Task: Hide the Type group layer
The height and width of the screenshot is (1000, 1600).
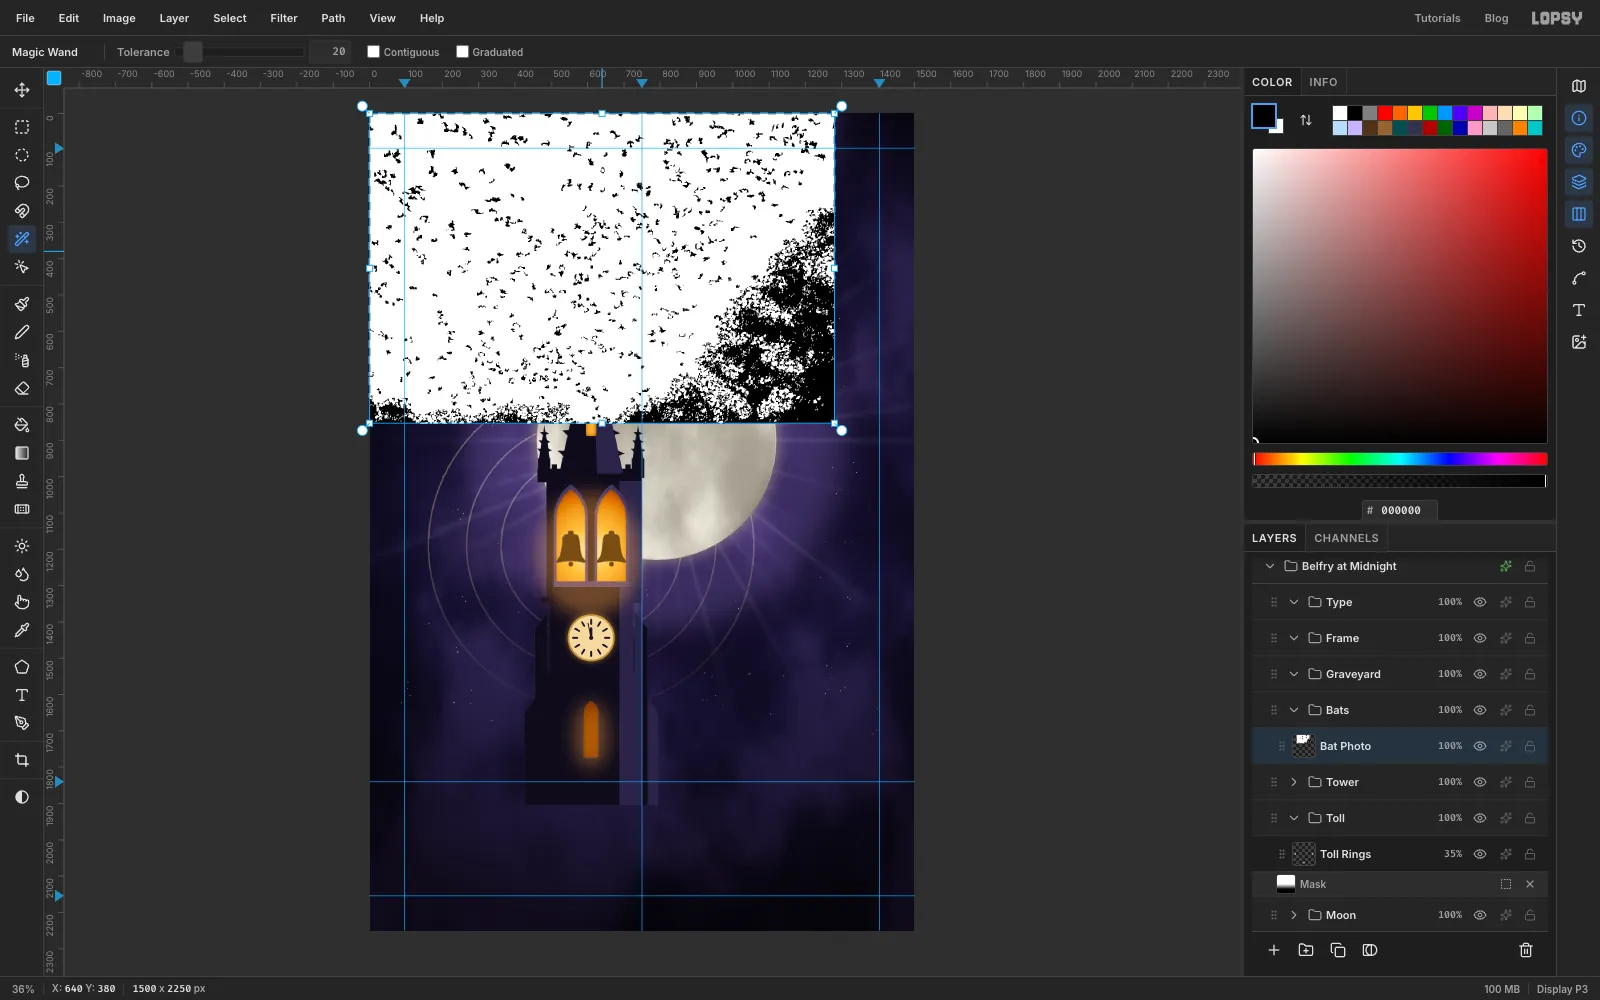Action: point(1480,602)
